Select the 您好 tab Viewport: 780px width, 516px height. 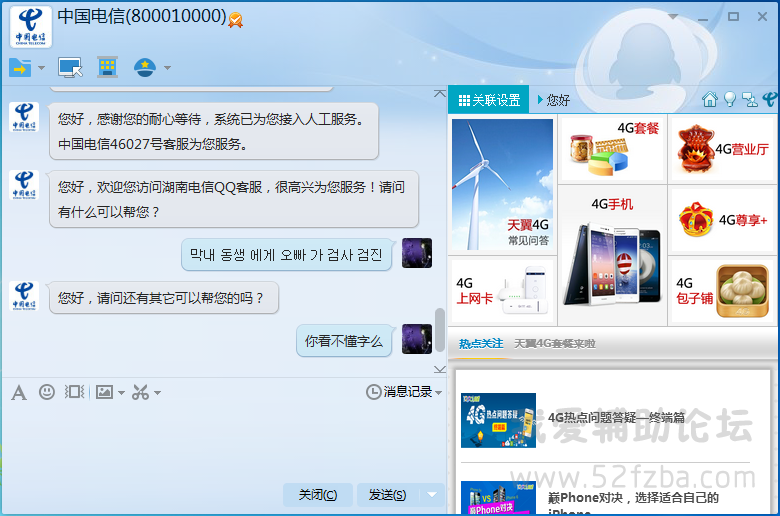coord(554,101)
